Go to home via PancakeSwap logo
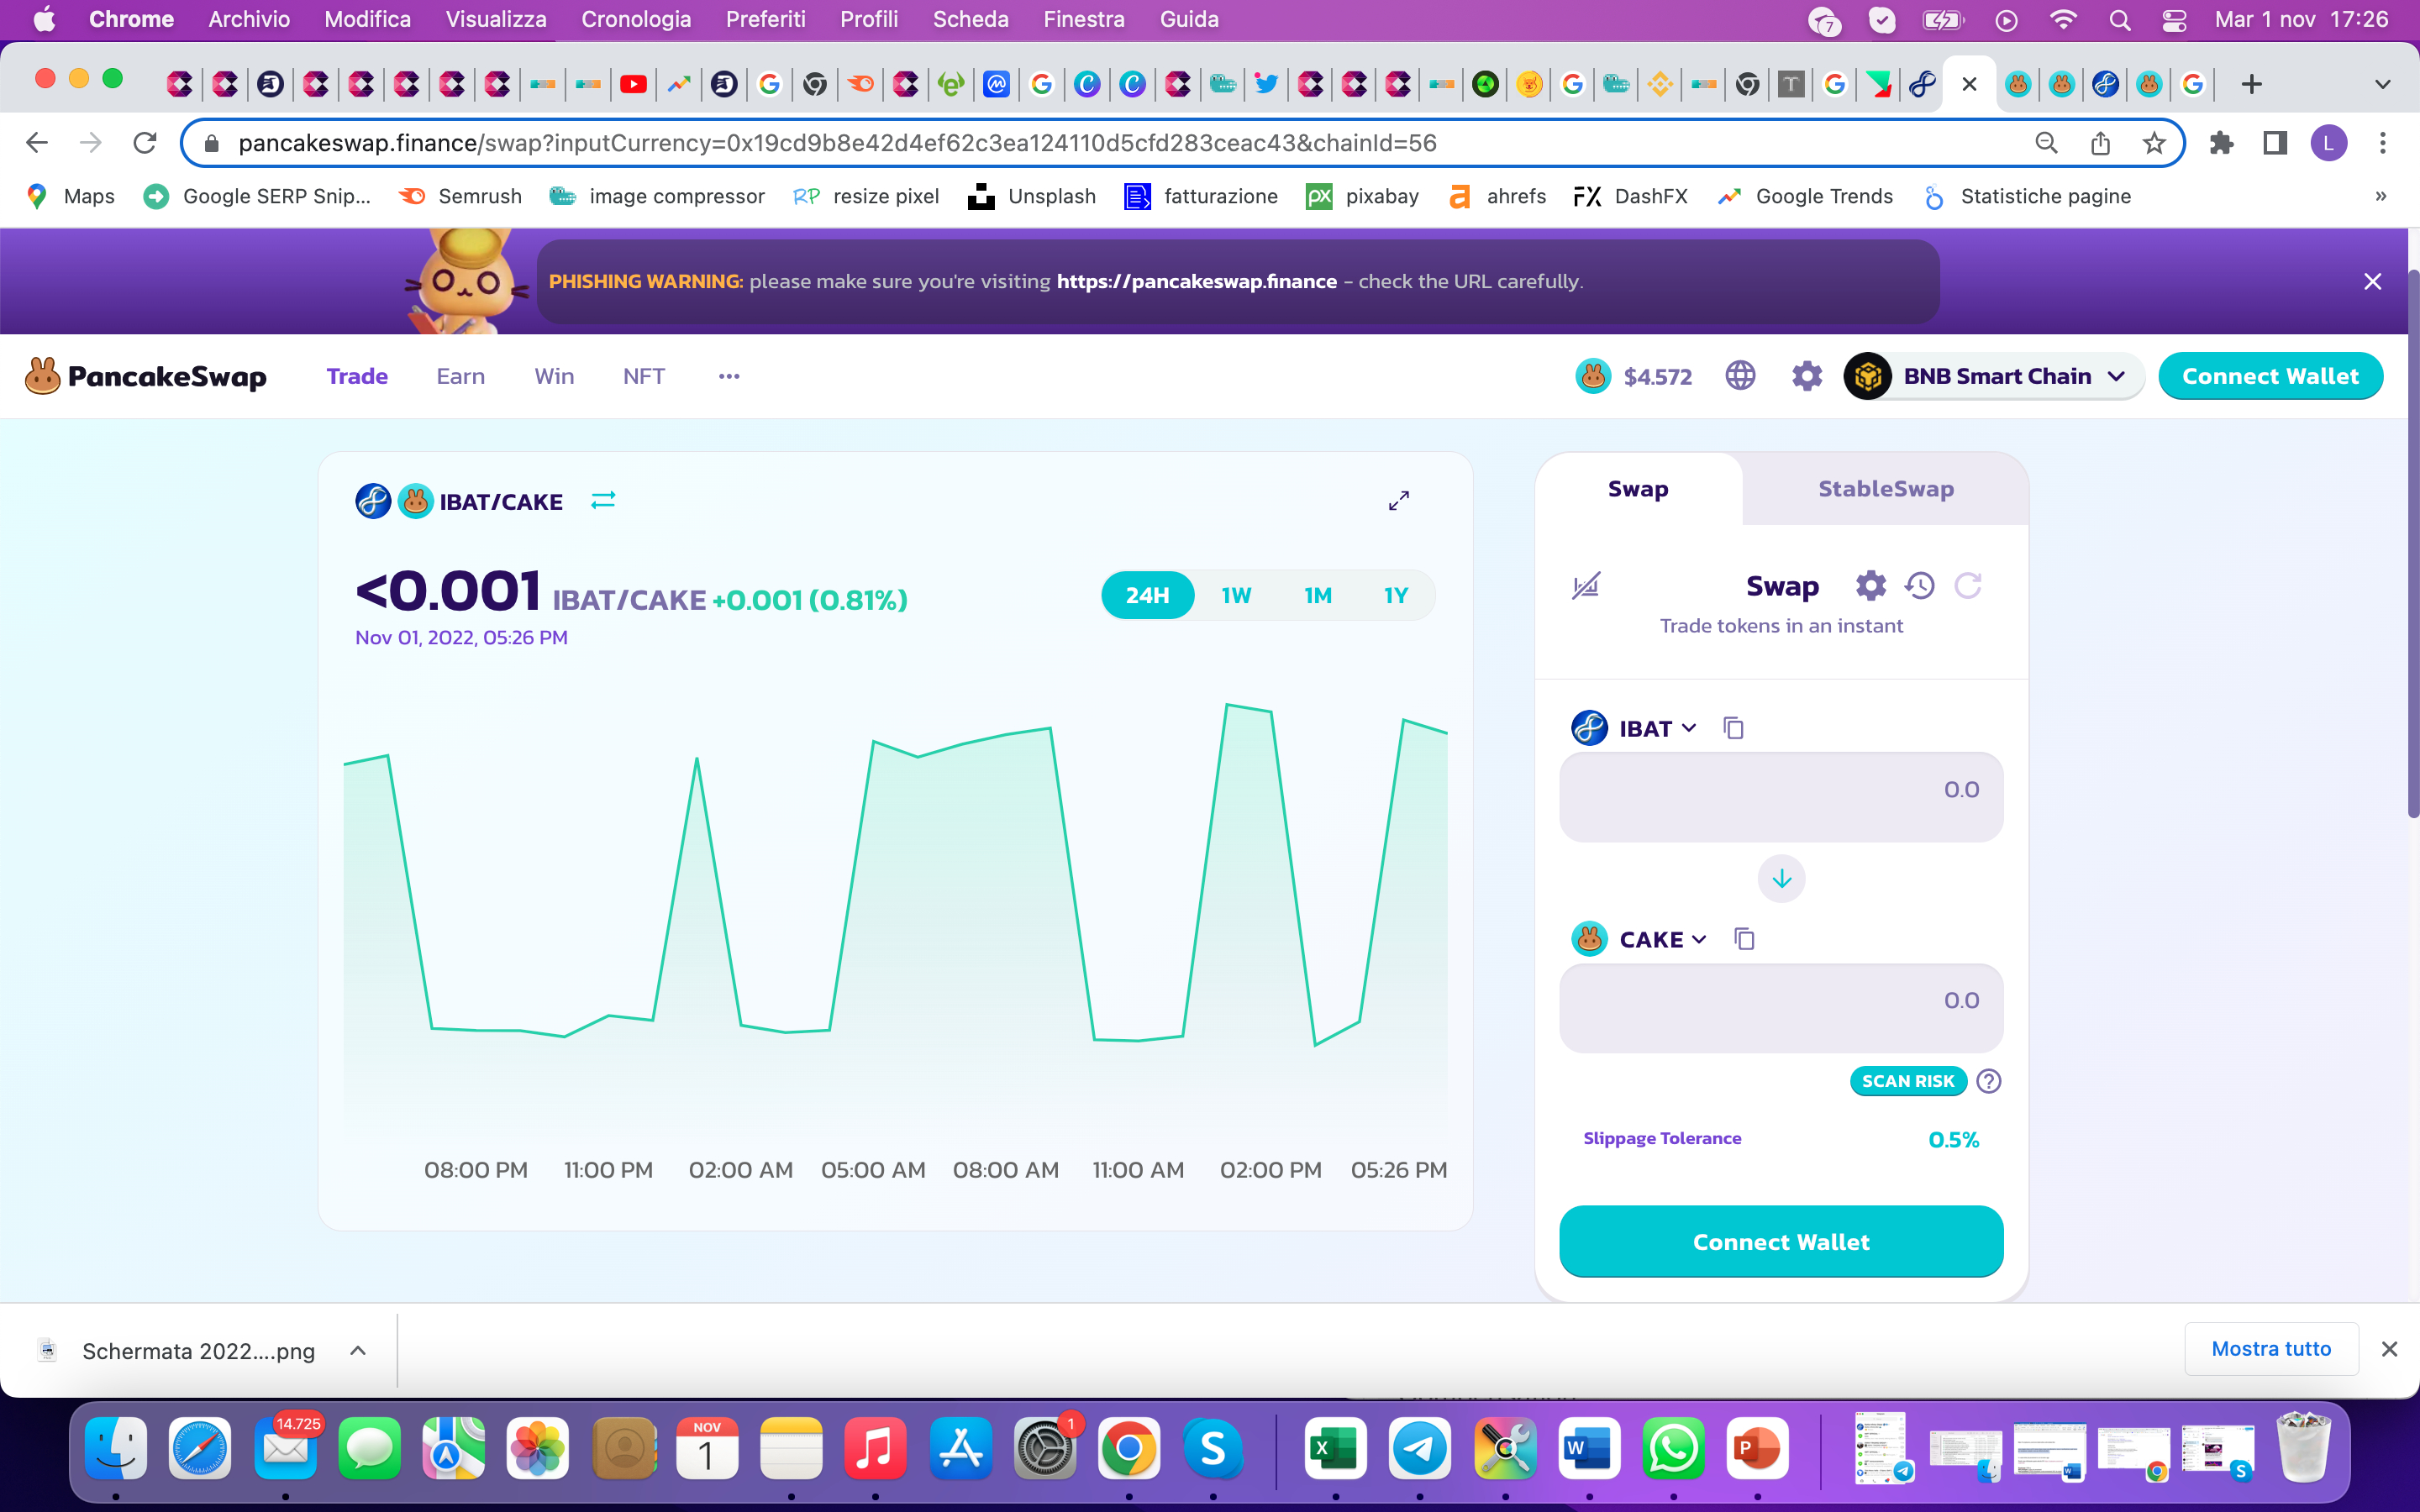 coord(146,376)
